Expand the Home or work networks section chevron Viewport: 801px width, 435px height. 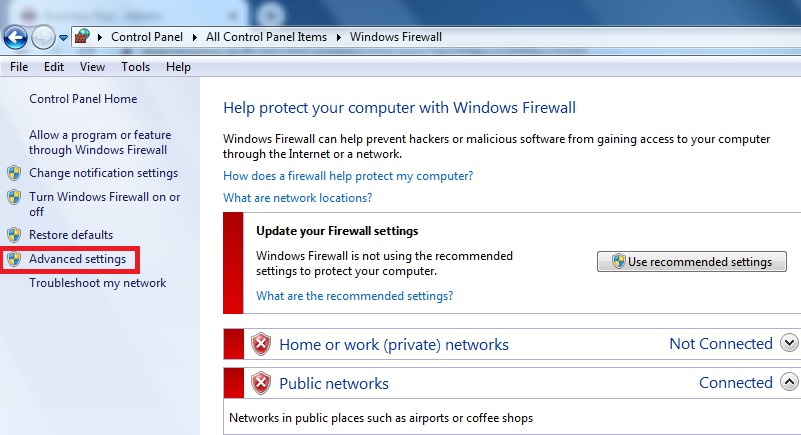point(789,343)
